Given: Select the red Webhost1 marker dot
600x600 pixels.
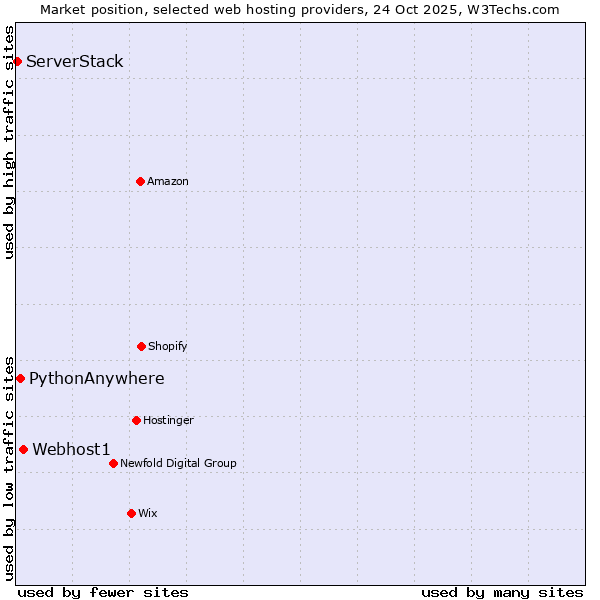Looking at the screenshot, I should coord(23,449).
